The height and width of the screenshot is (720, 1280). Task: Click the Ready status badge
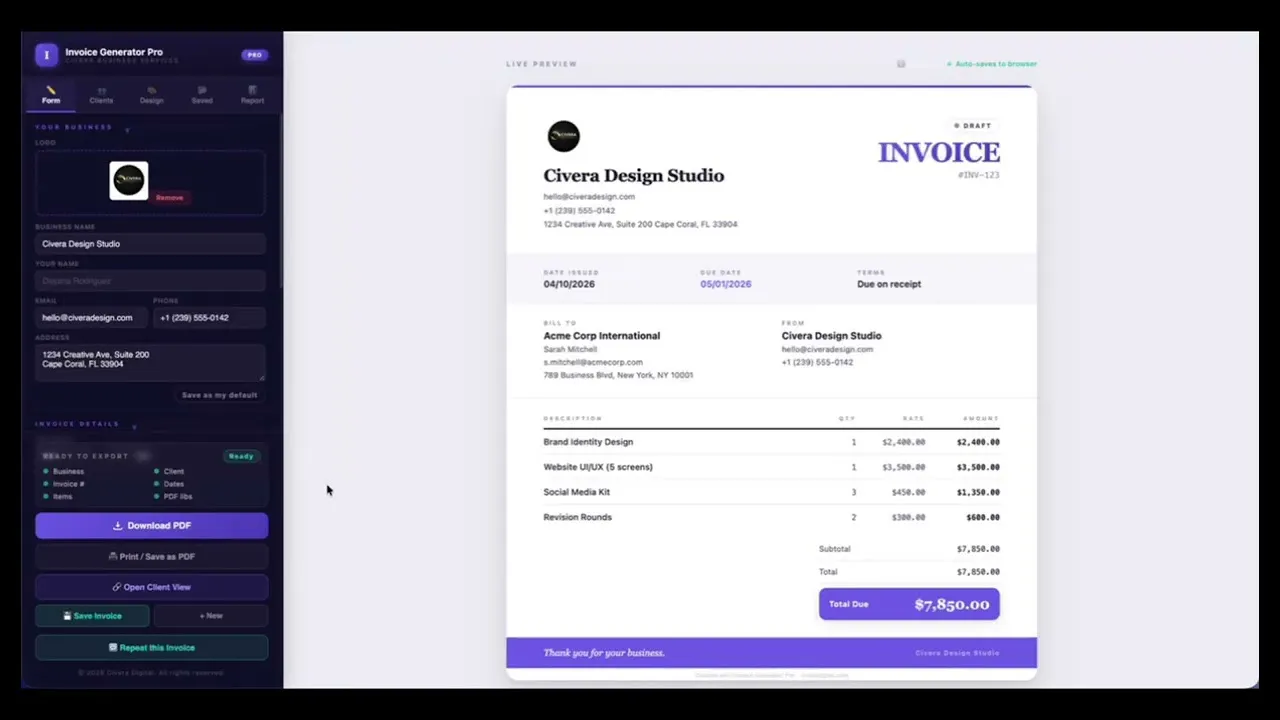241,456
